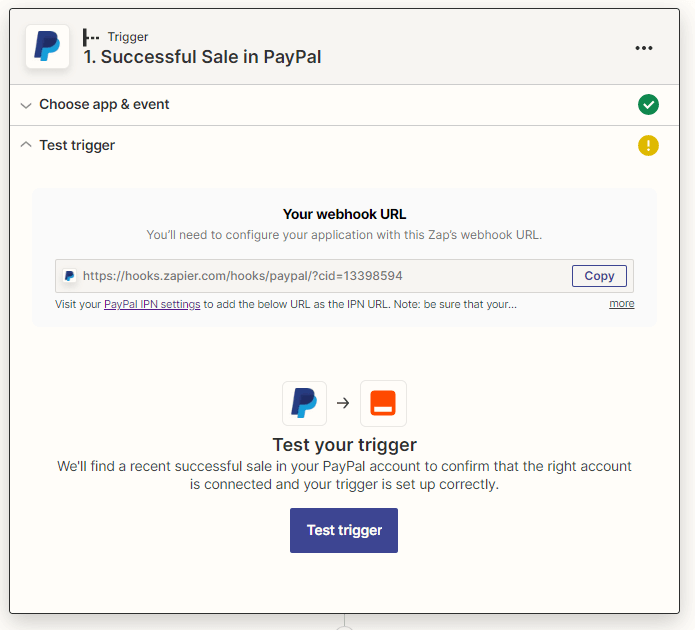Click the PayPal logo in the step header
Image resolution: width=695 pixels, height=630 pixels.
coord(47,46)
